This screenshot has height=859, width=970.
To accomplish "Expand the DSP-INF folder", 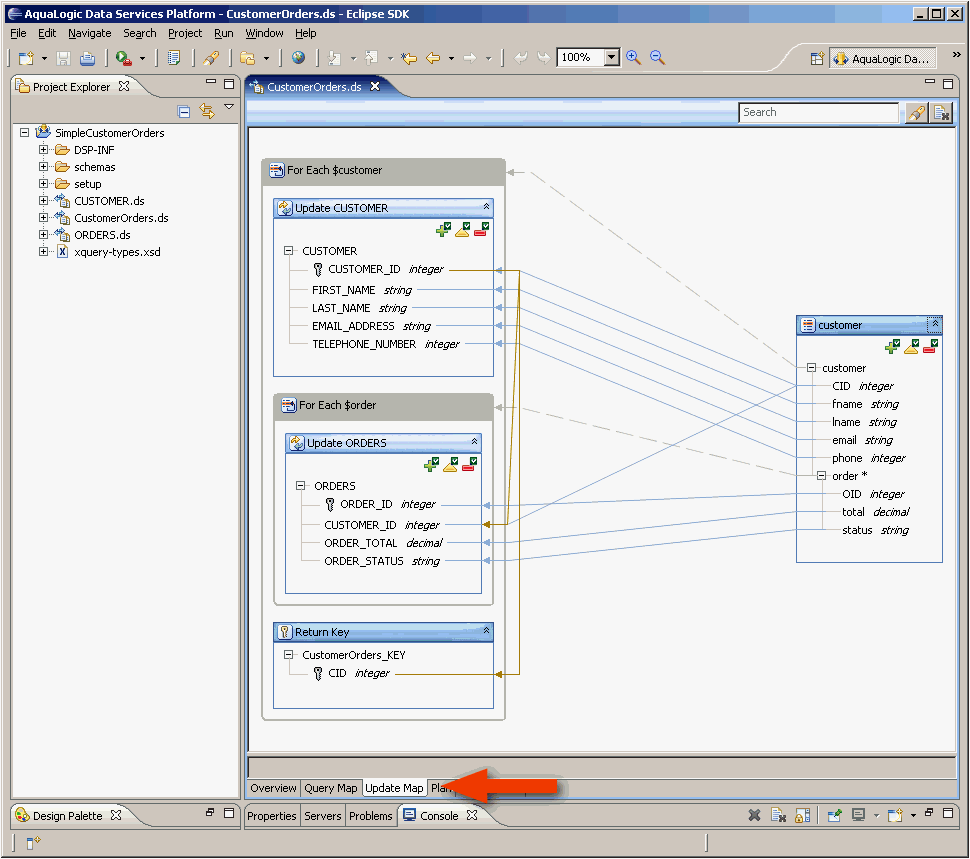I will [x=43, y=150].
